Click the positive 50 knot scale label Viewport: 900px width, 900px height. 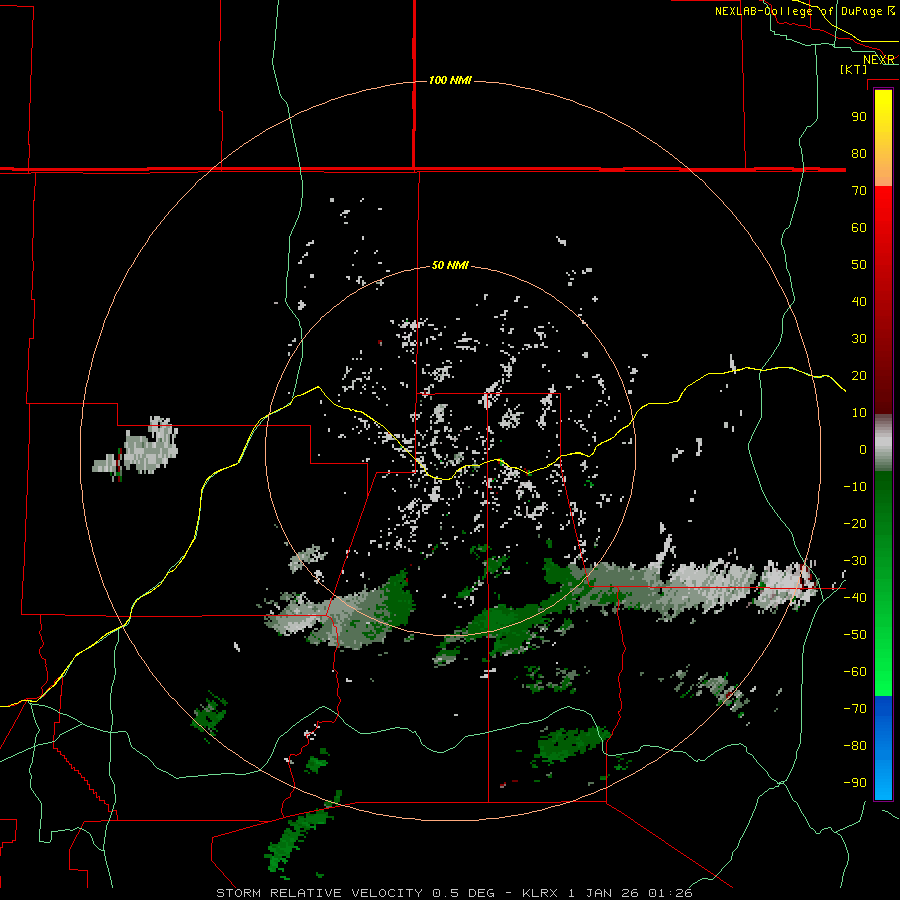click(859, 265)
